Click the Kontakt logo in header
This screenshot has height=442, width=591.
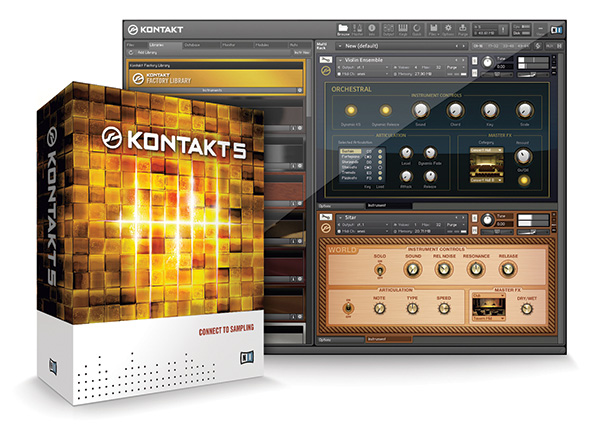point(155,29)
